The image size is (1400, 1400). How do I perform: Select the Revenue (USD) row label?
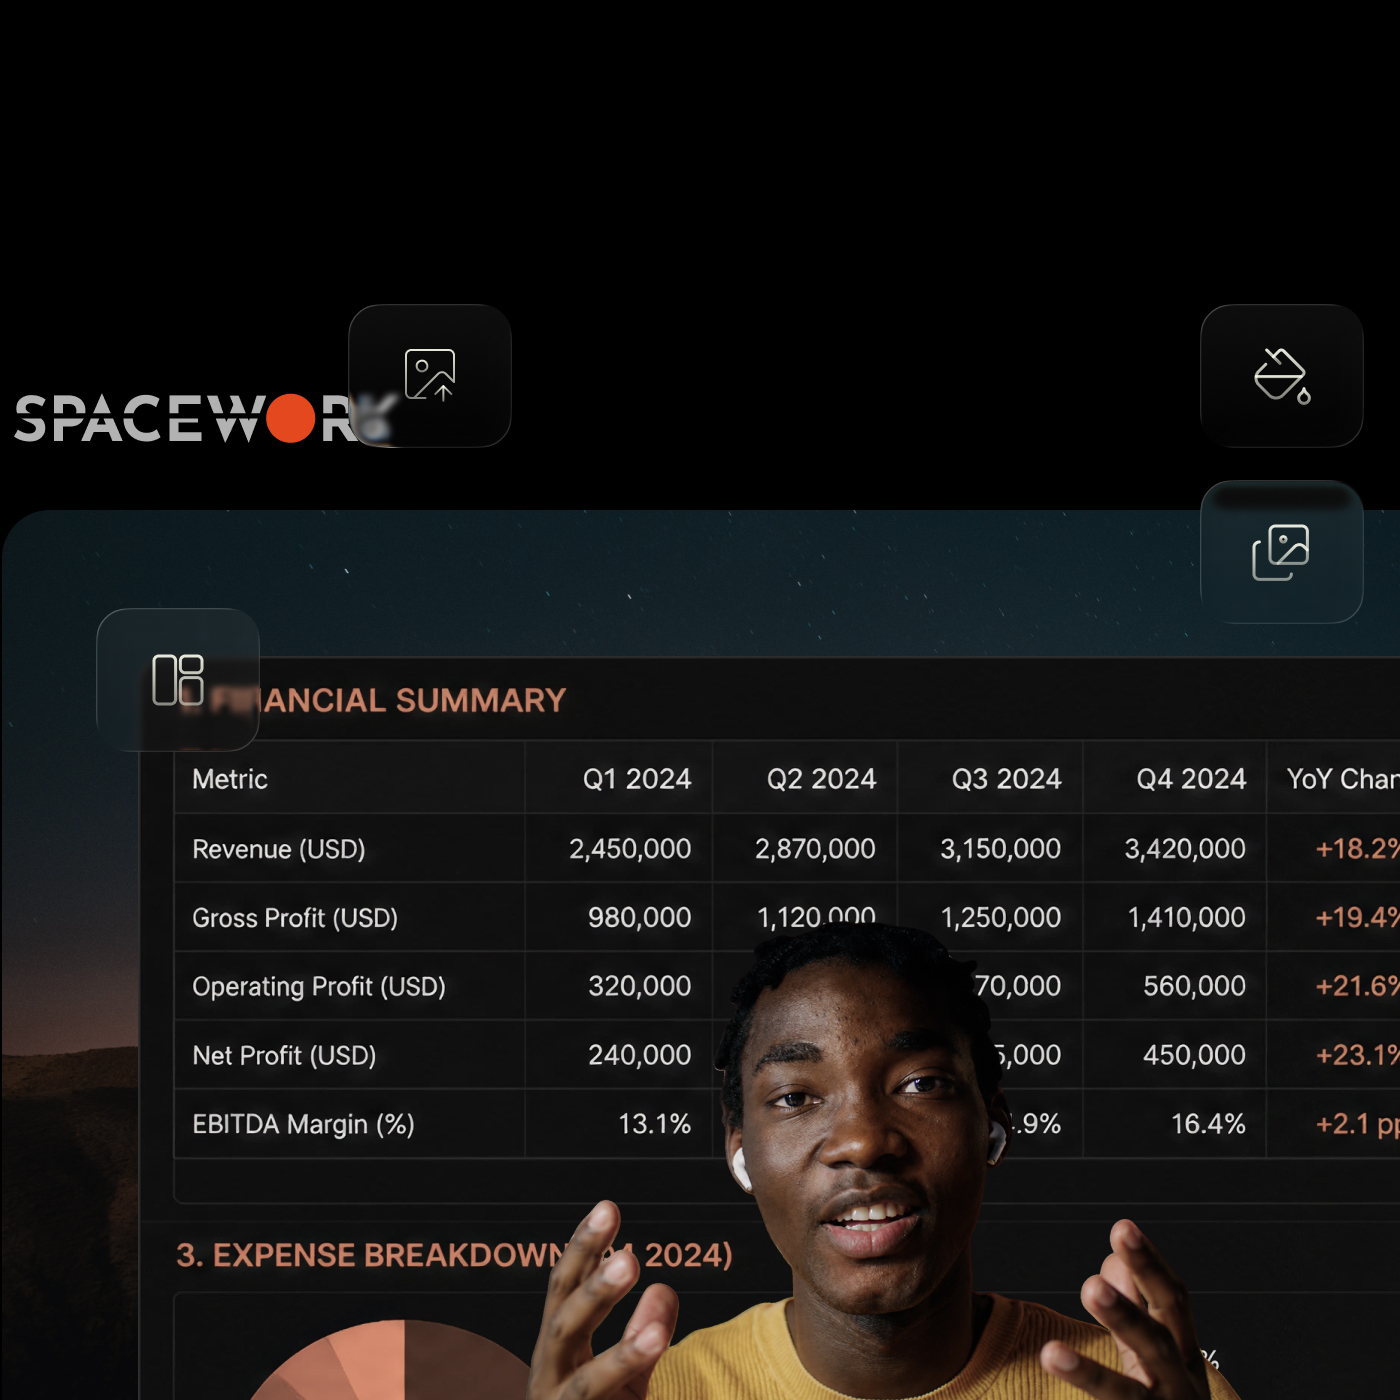[279, 849]
